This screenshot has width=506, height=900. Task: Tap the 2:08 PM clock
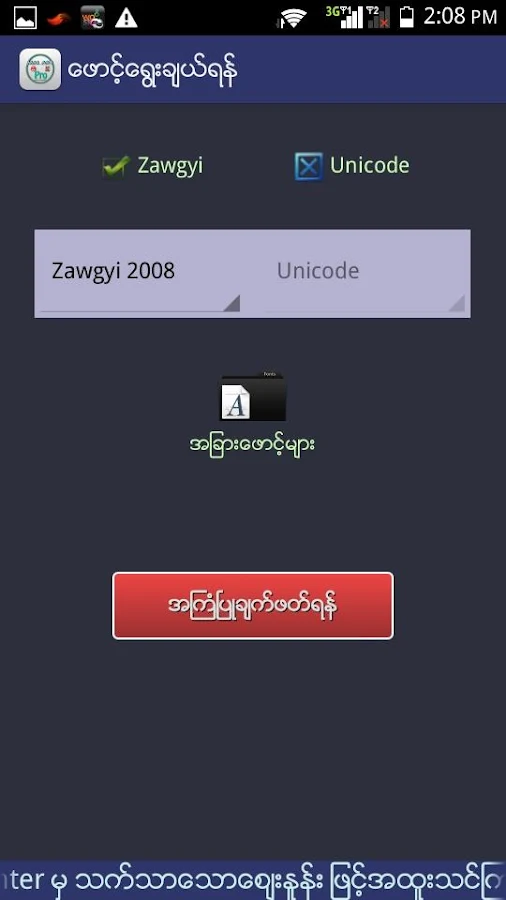click(460, 17)
